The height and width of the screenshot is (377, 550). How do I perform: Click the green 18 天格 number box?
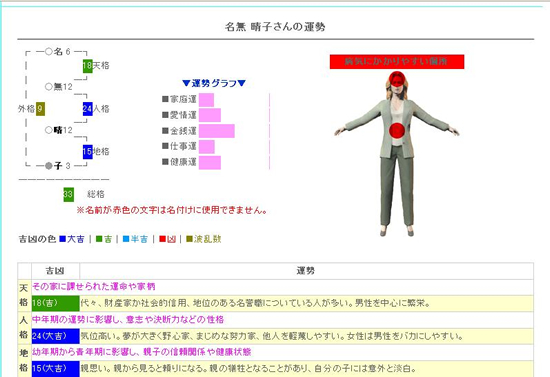coord(87,66)
